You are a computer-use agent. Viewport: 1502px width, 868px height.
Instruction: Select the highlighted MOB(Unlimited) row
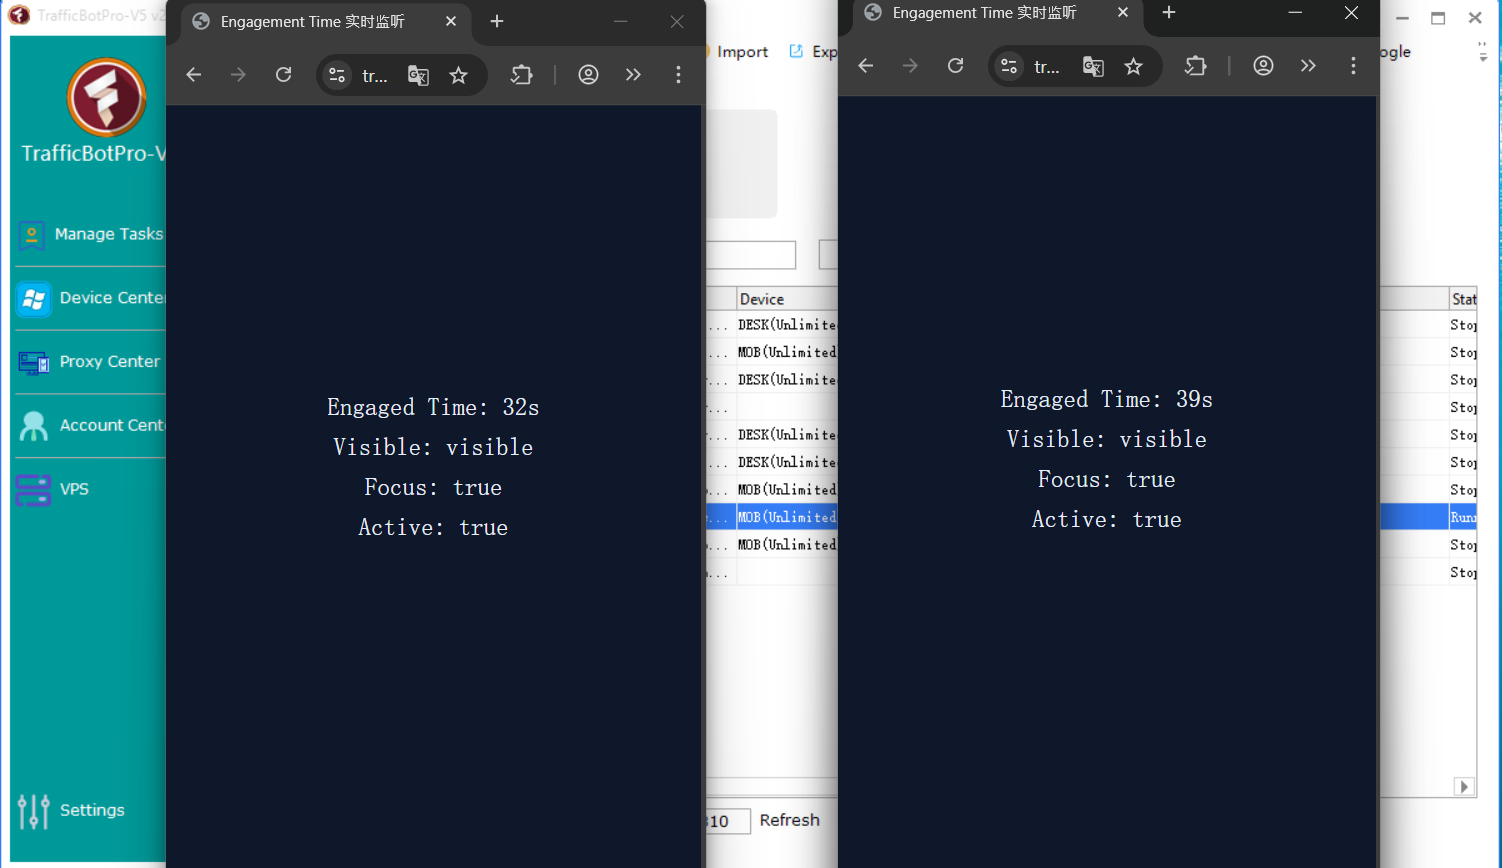tap(786, 517)
